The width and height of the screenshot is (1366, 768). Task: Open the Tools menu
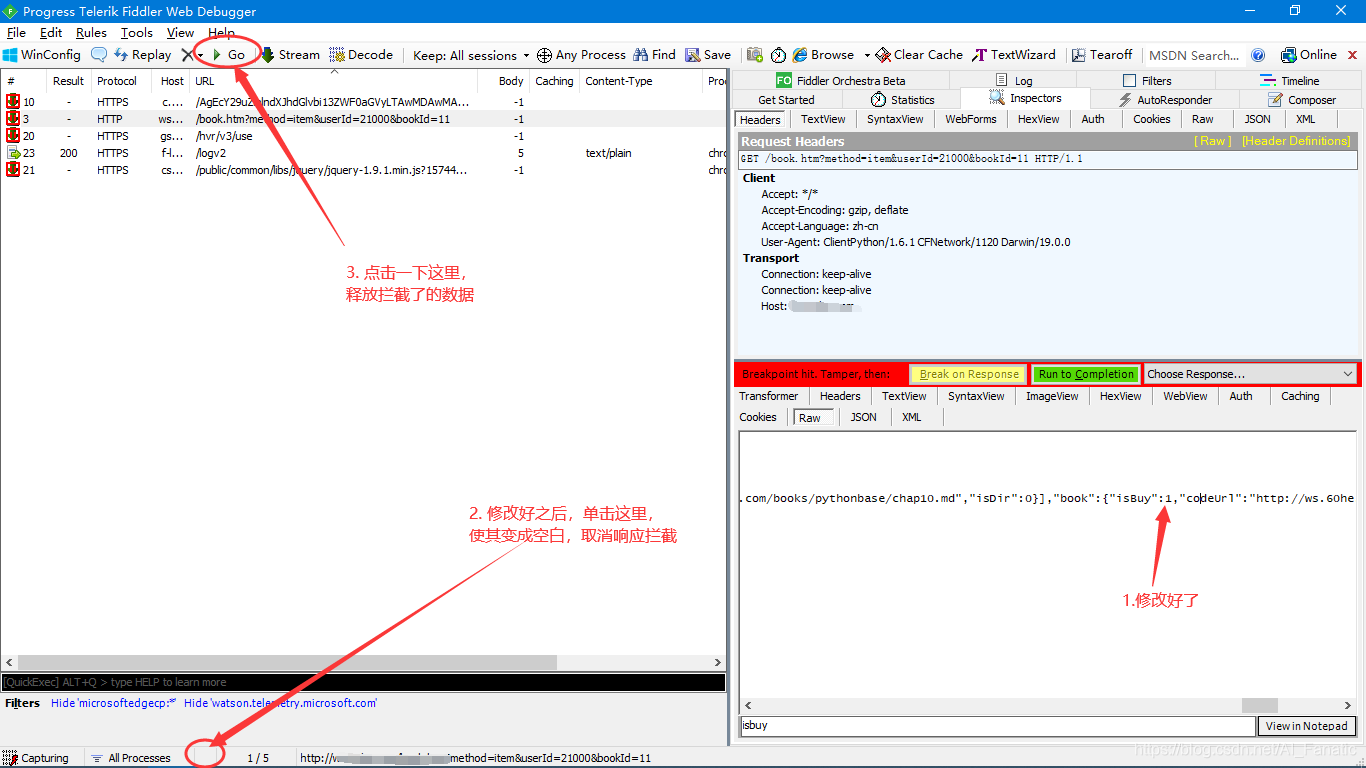tap(137, 33)
